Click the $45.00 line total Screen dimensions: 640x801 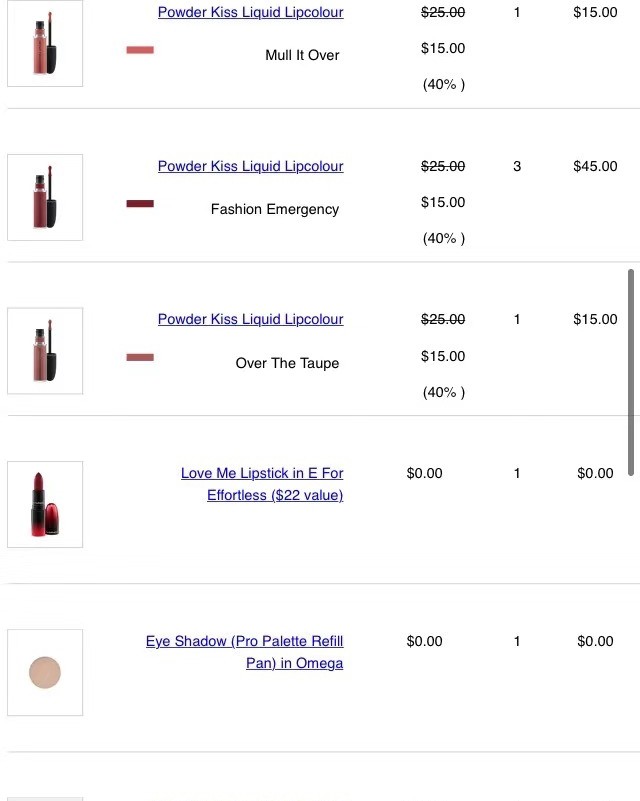pos(595,166)
